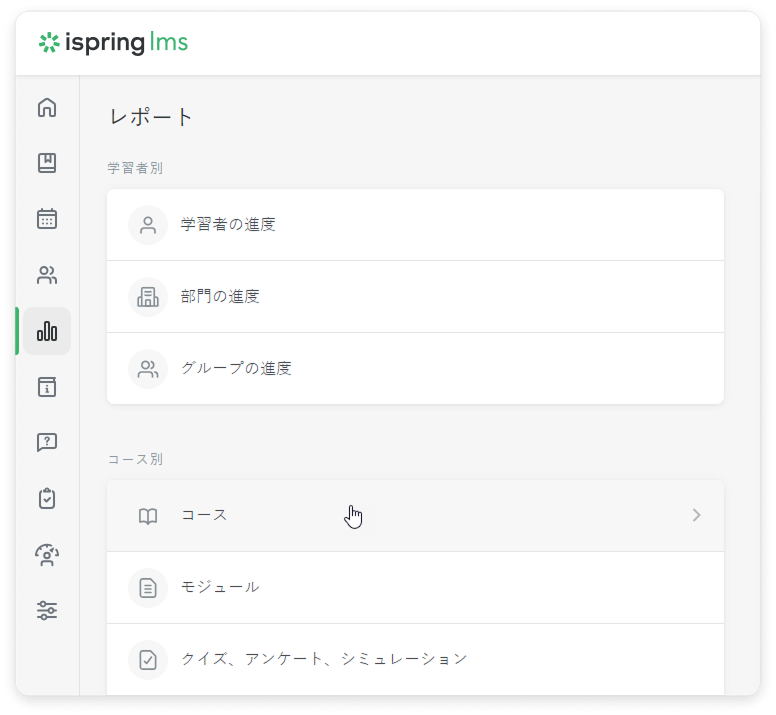Open the course catalog book icon

pyautogui.click(x=47, y=163)
